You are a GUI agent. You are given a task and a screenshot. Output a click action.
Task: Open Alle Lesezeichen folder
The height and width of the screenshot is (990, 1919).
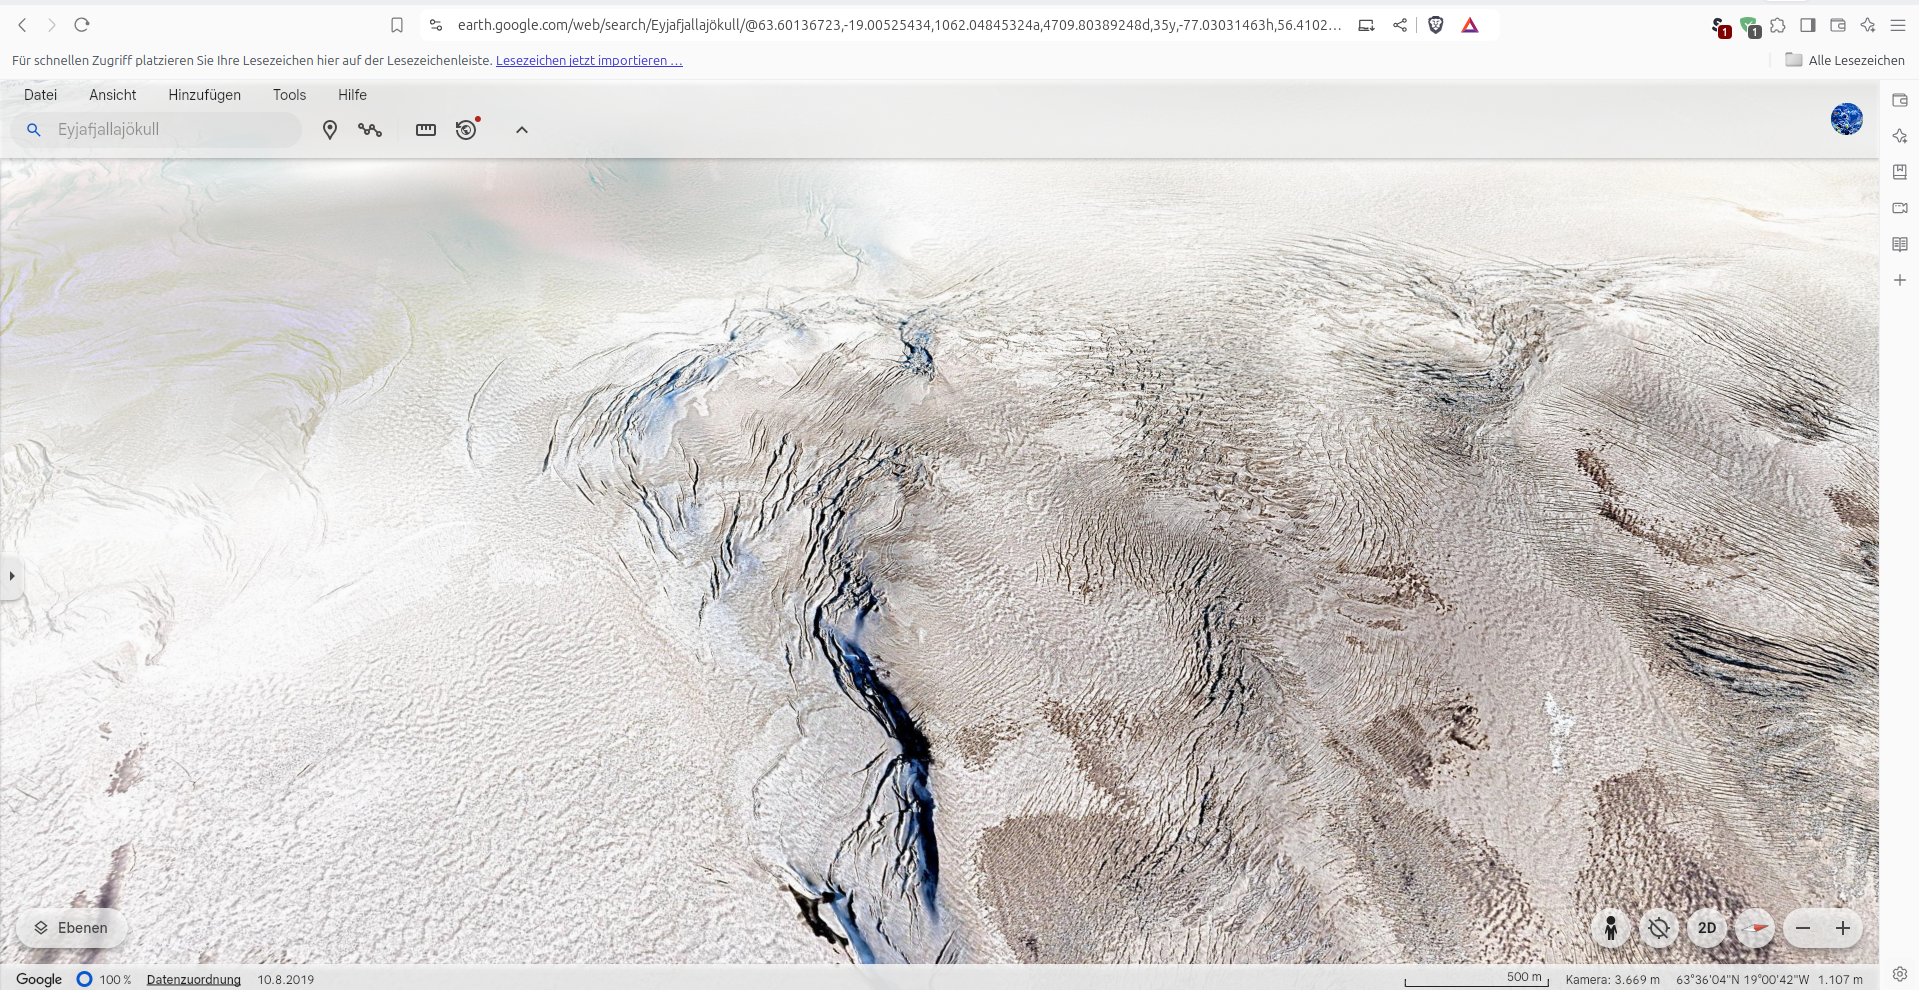tap(1845, 60)
